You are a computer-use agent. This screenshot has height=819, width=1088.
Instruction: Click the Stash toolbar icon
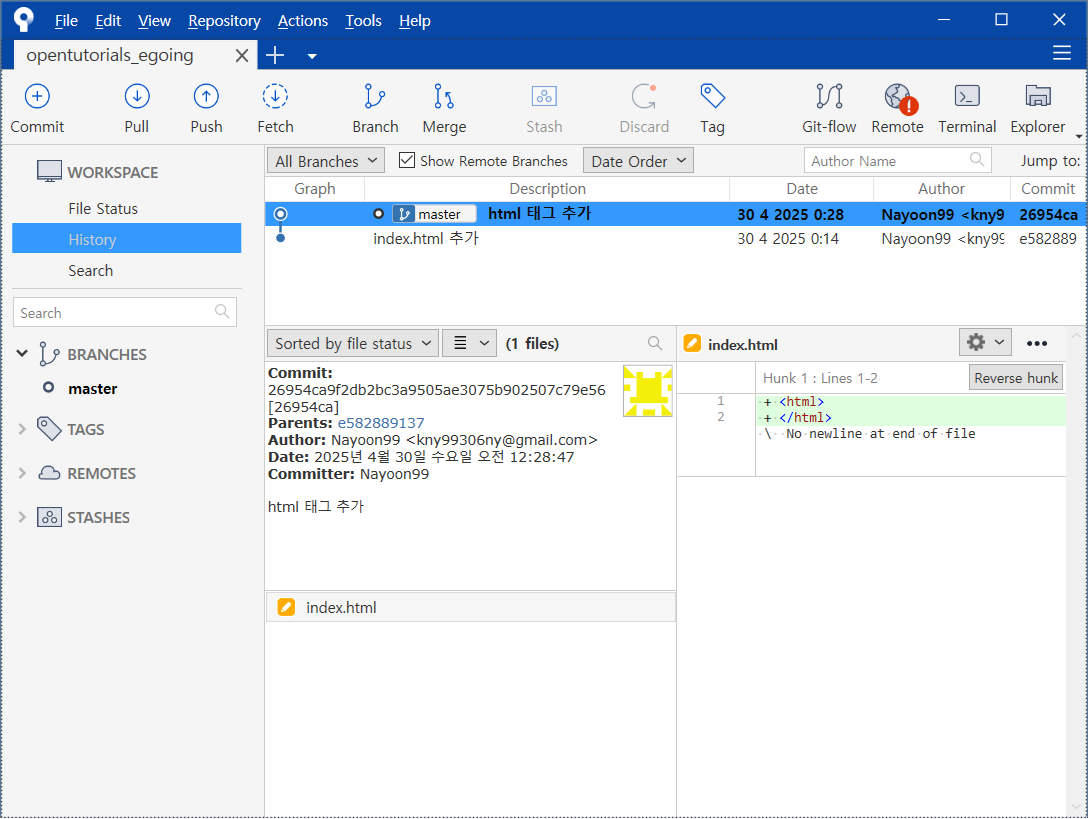[544, 96]
